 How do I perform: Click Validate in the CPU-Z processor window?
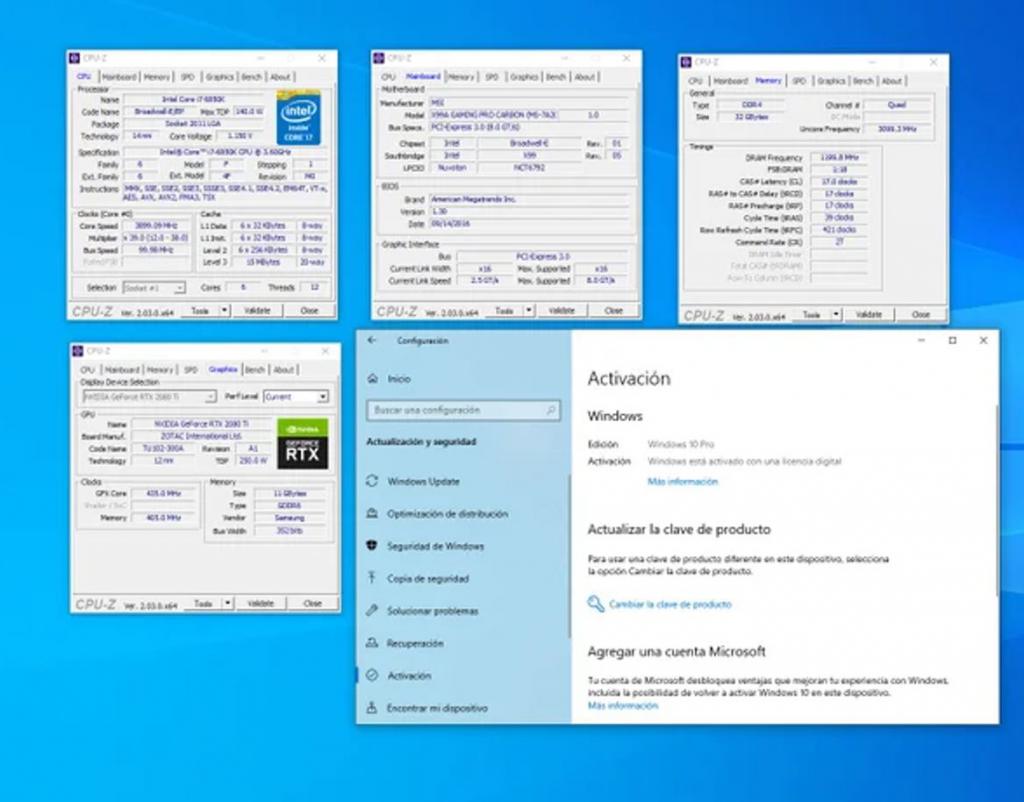pos(257,311)
